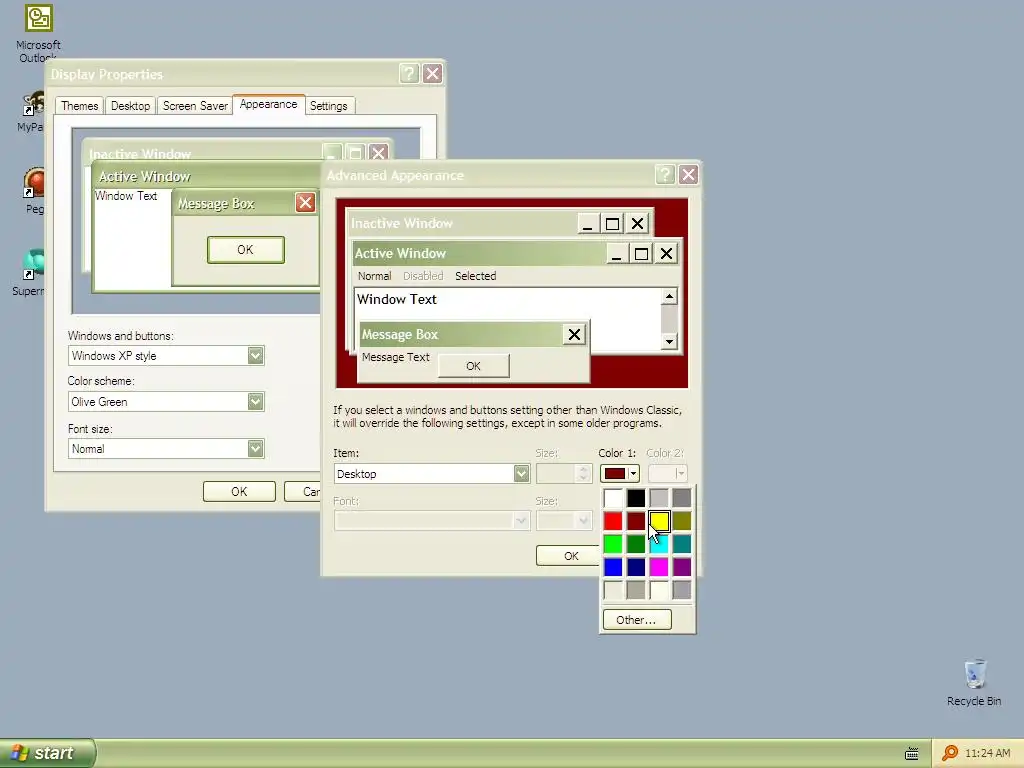Screen dimensions: 1024x768
Task: Select the olive color swatch
Action: (x=682, y=521)
